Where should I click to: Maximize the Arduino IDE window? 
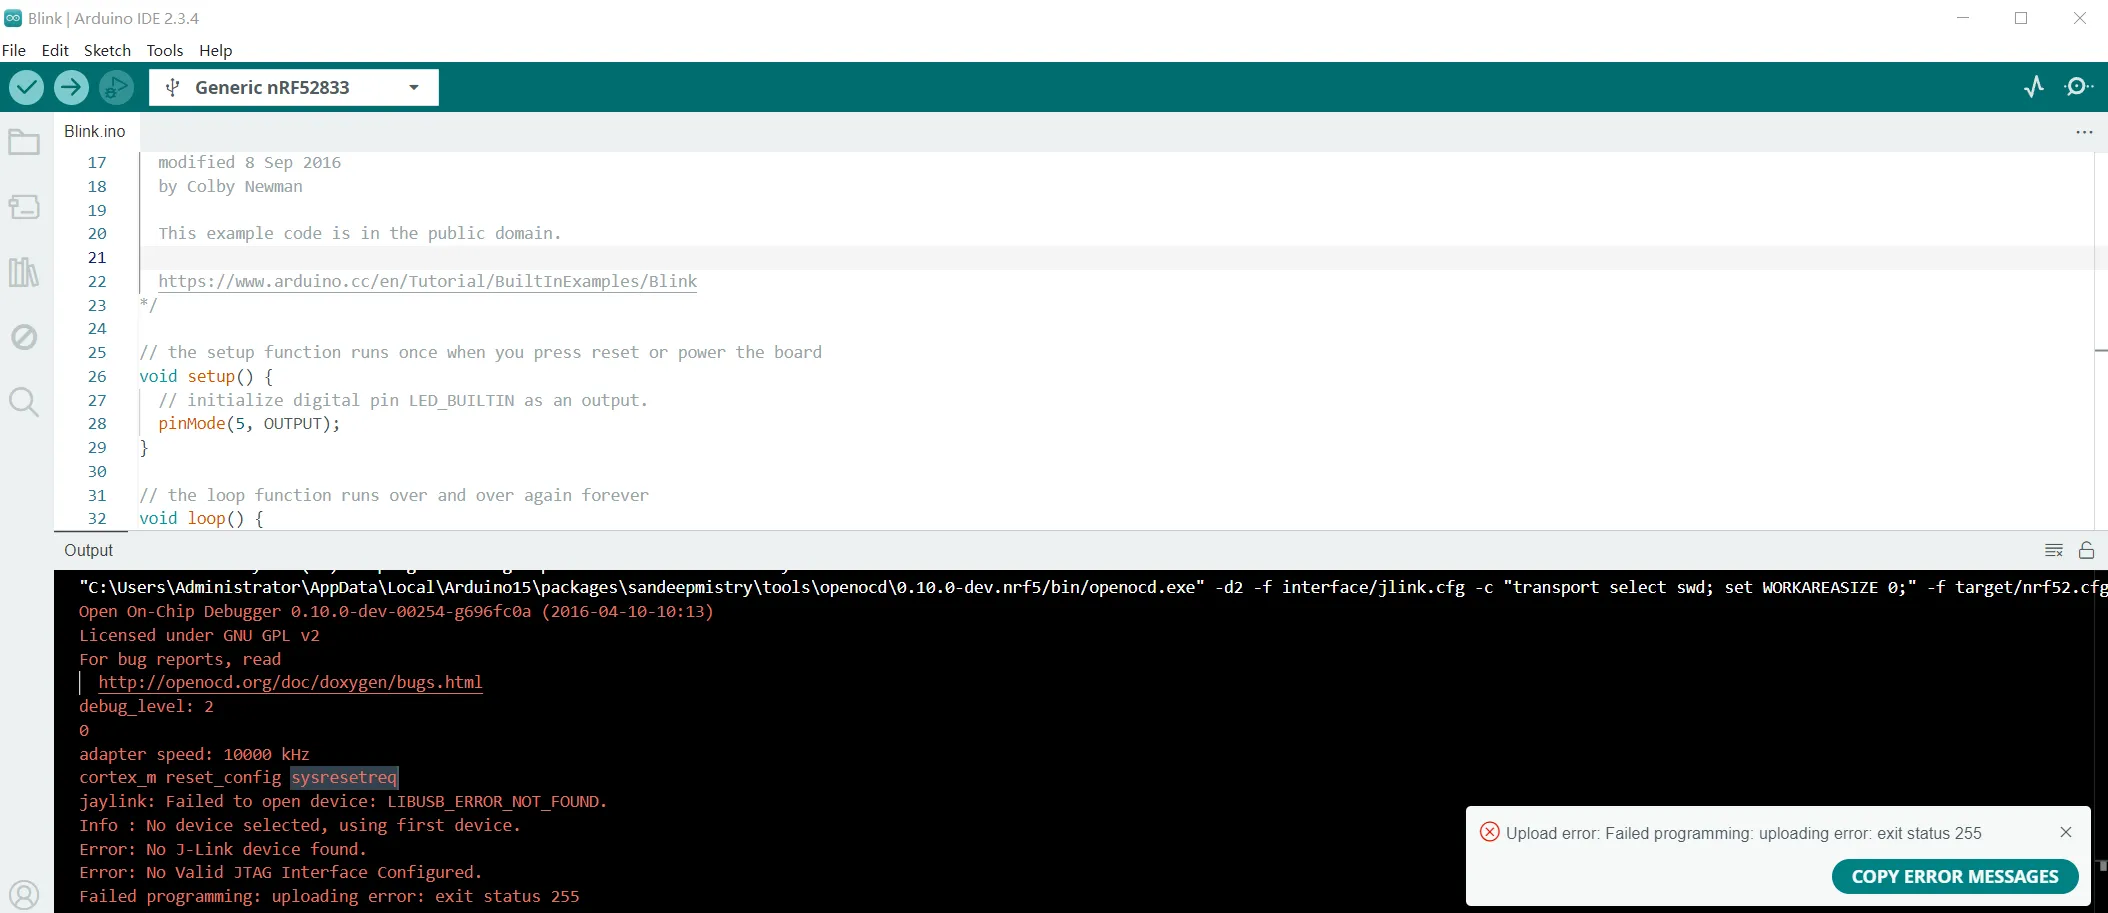(x=2021, y=18)
